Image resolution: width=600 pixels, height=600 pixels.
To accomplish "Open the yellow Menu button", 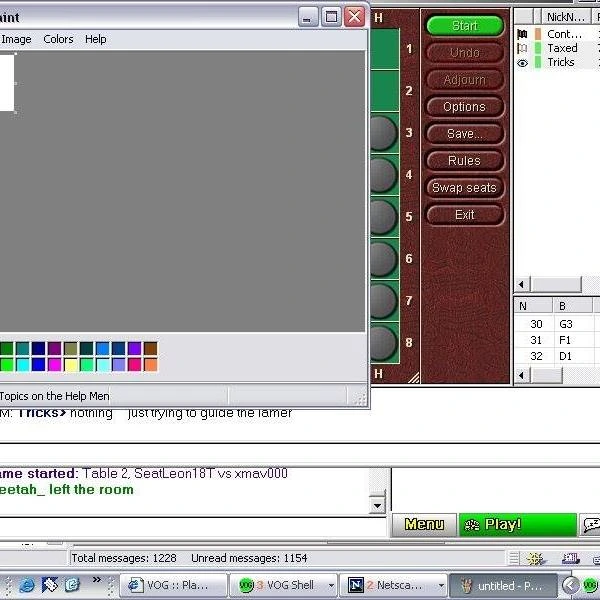I will click(x=424, y=524).
